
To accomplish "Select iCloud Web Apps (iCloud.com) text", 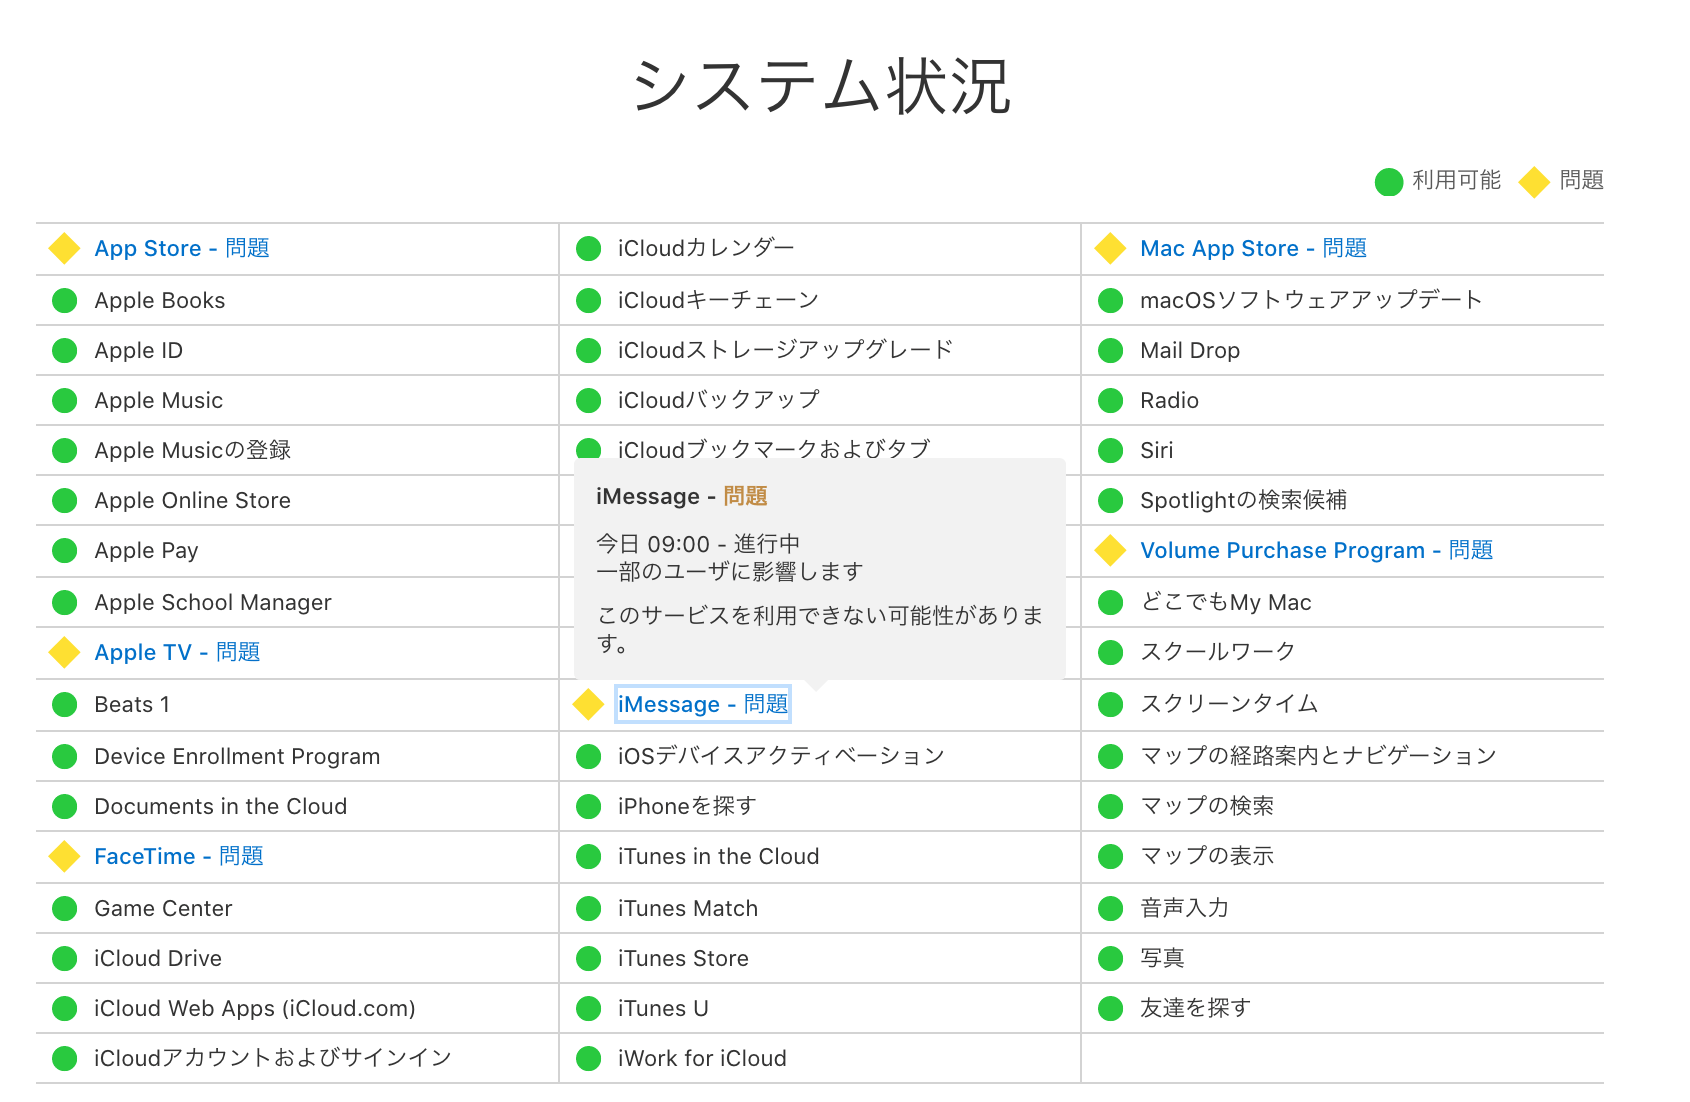I will (255, 1008).
